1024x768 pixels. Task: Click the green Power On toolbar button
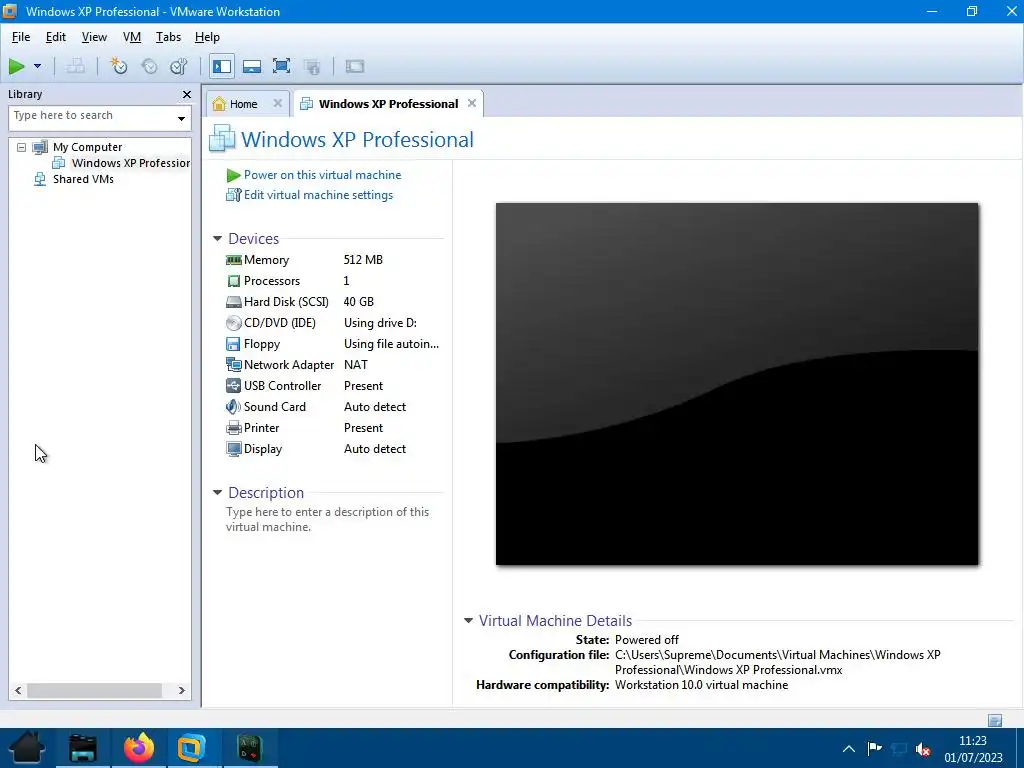pyautogui.click(x=16, y=66)
